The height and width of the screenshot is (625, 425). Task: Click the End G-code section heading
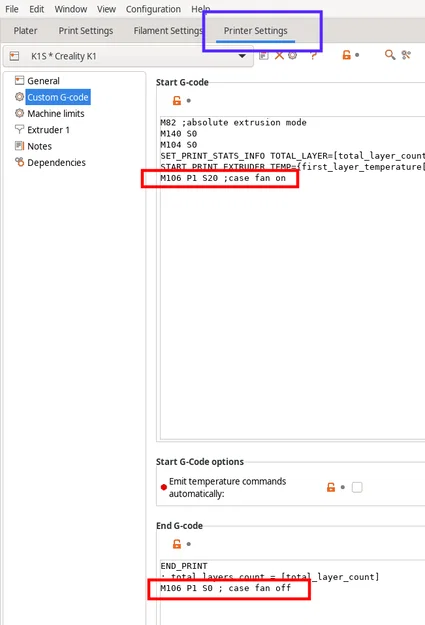tap(179, 526)
